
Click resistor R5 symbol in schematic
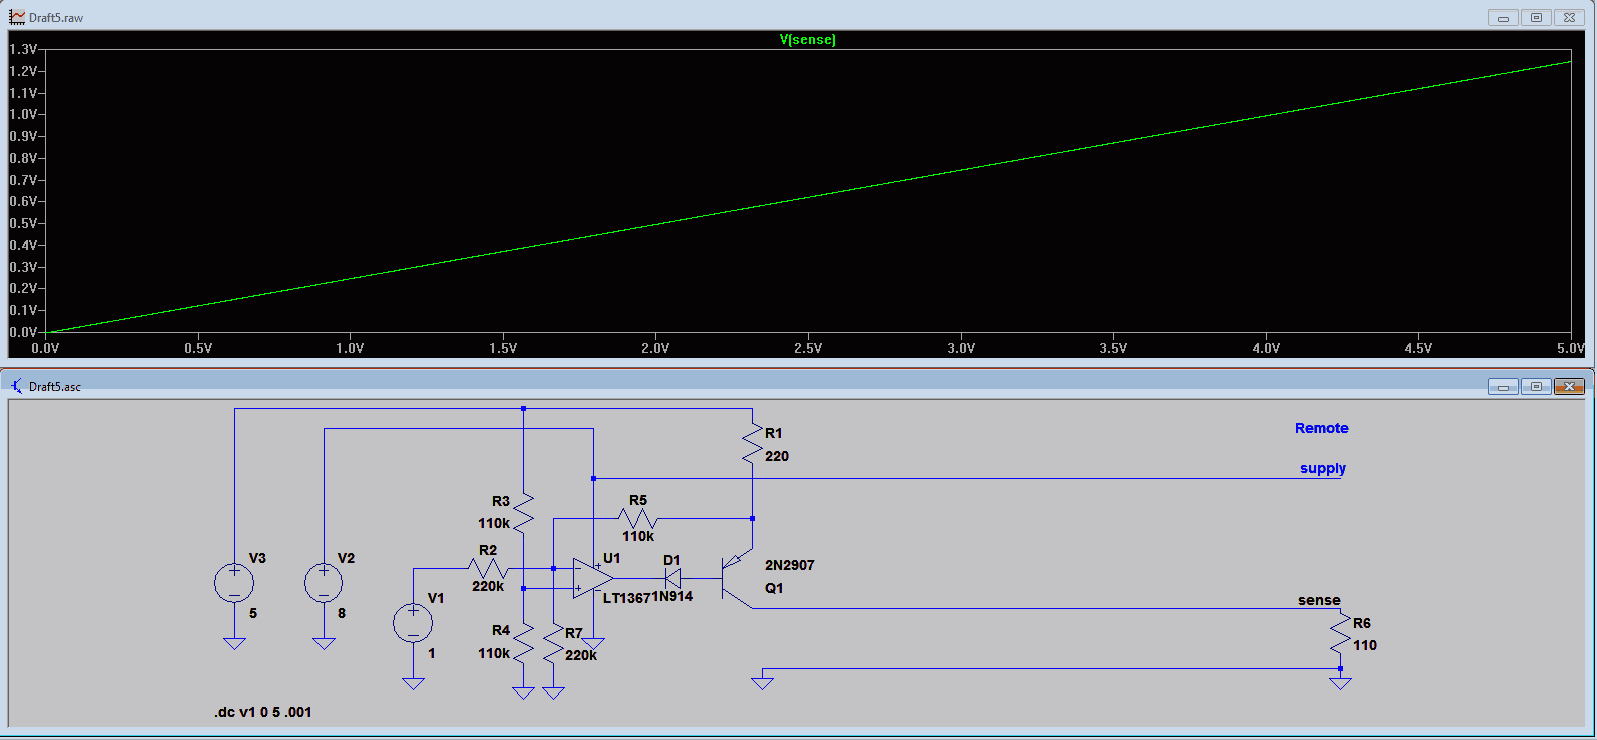tap(638, 518)
